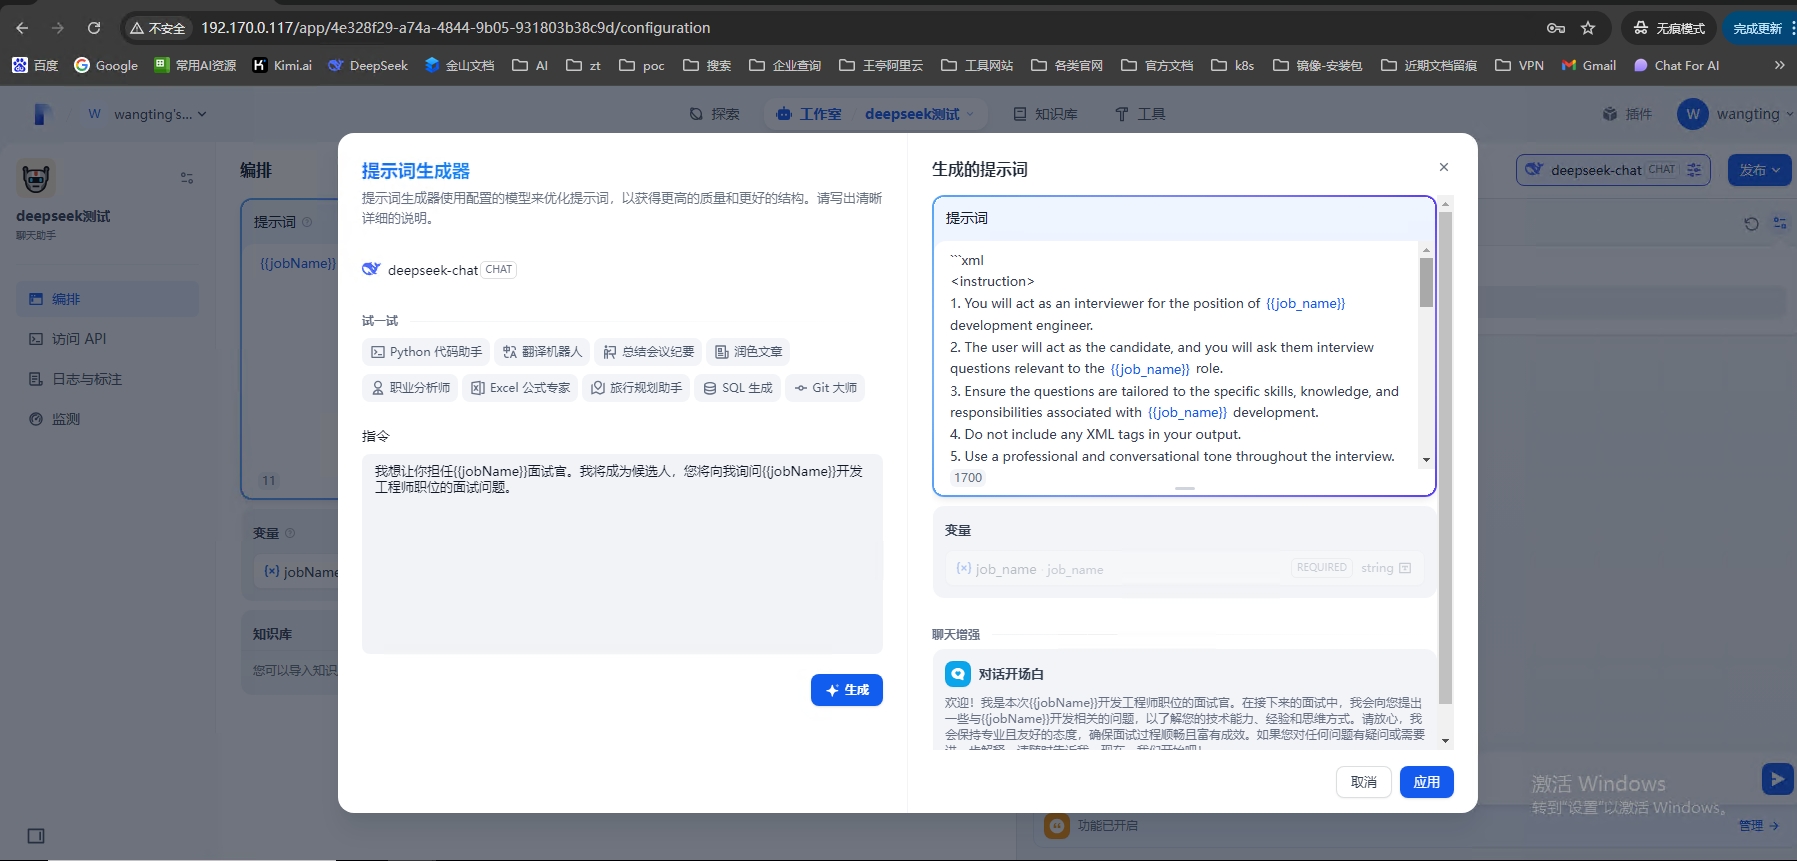This screenshot has height=861, width=1797.
Task: Click the reset refresh icon in preview
Action: (1751, 224)
